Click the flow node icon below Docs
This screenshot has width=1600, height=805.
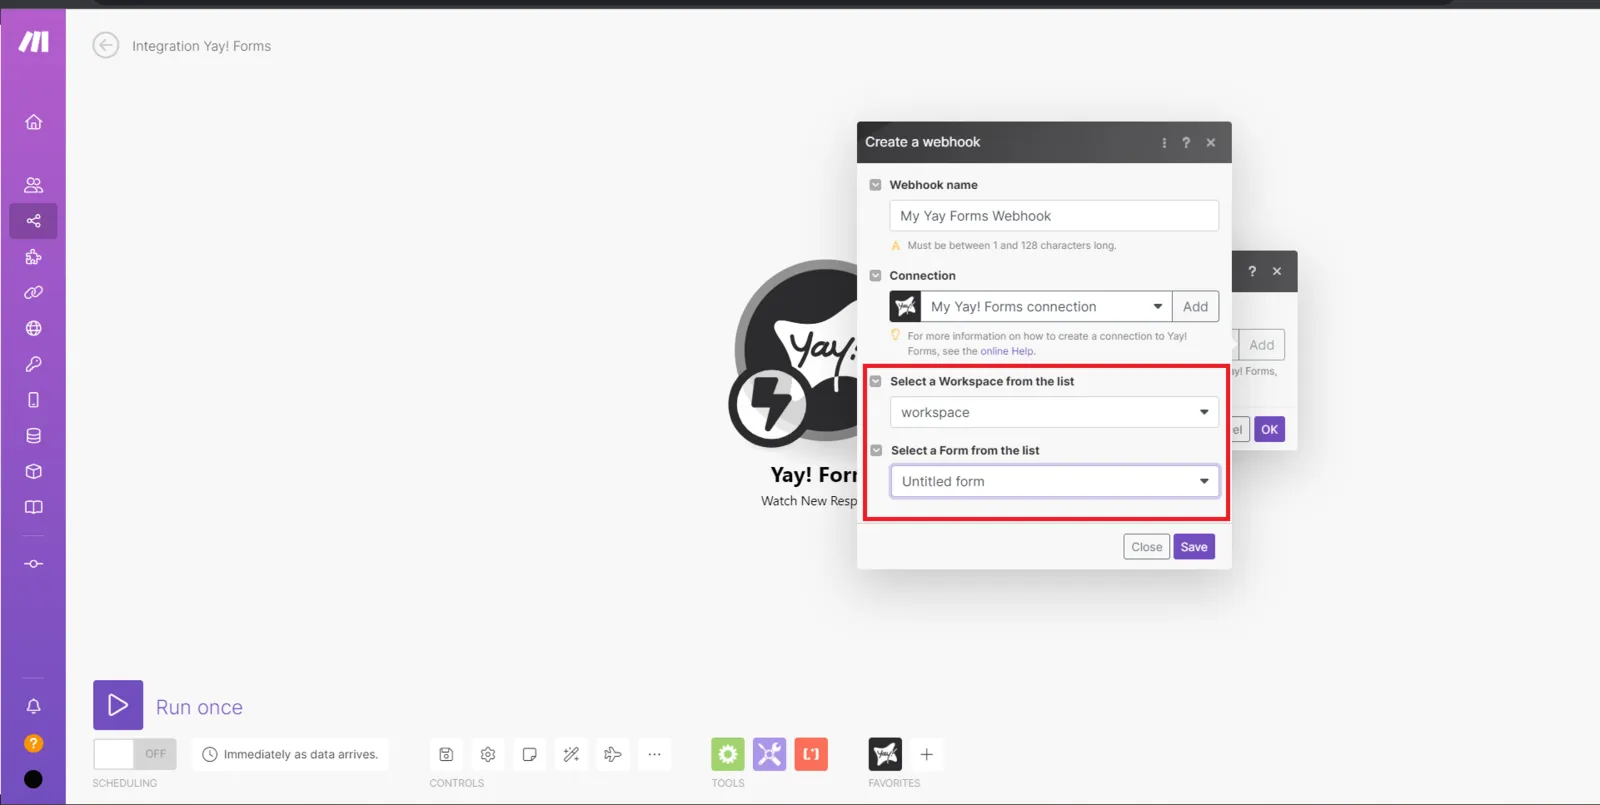(x=34, y=564)
